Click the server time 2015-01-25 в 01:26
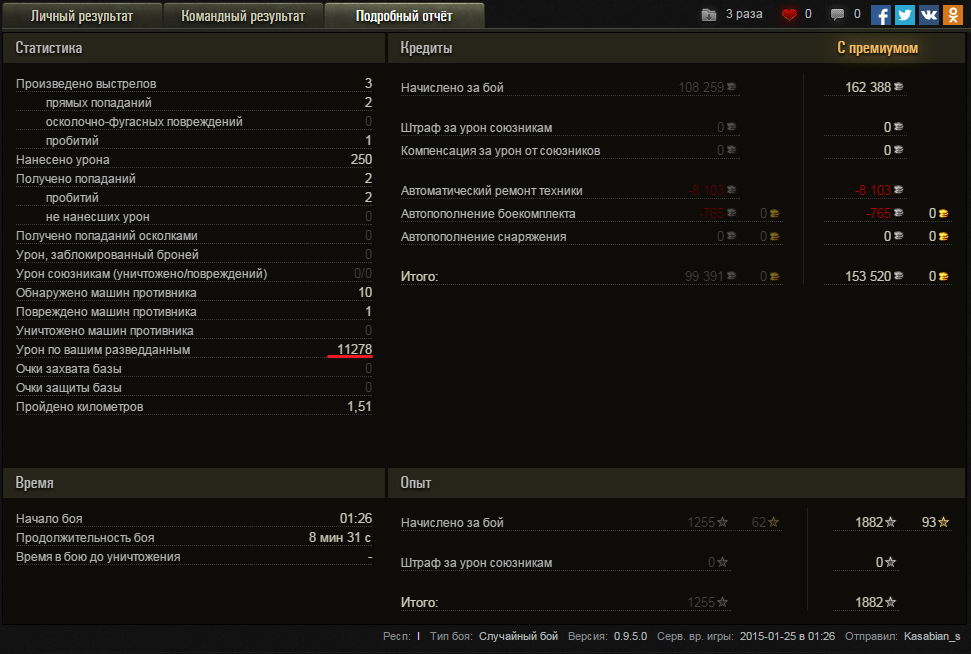Screen dimensions: 971x654 [787, 637]
